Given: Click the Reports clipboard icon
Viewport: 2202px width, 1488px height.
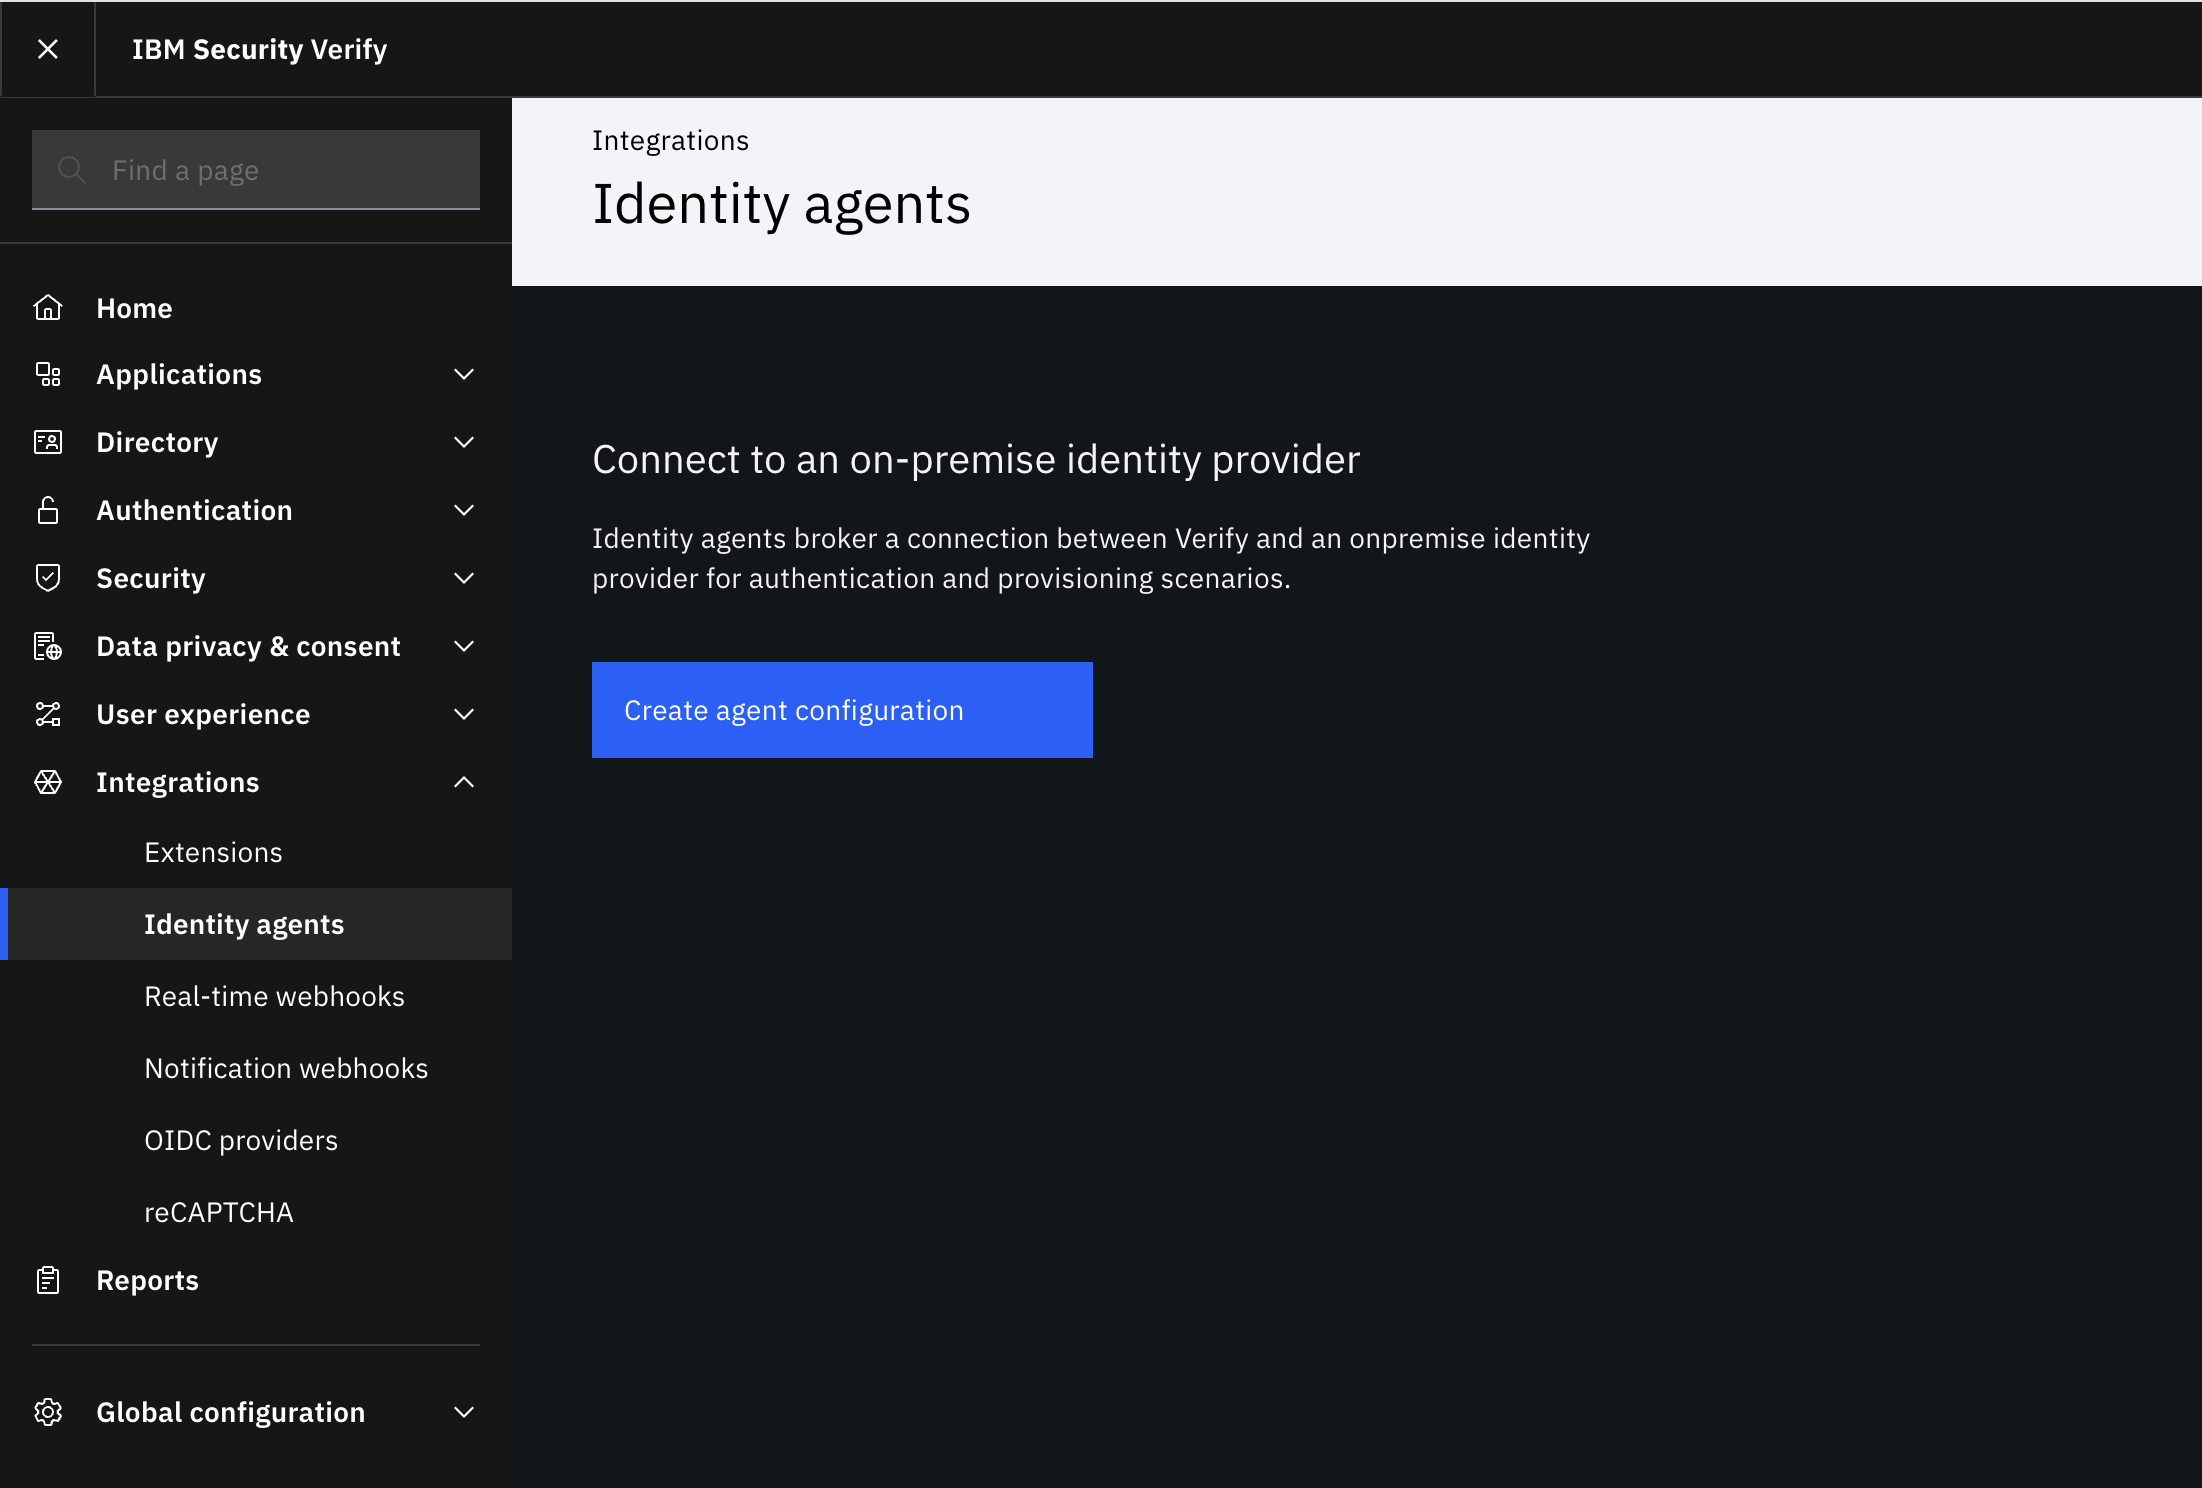Looking at the screenshot, I should click(48, 1280).
